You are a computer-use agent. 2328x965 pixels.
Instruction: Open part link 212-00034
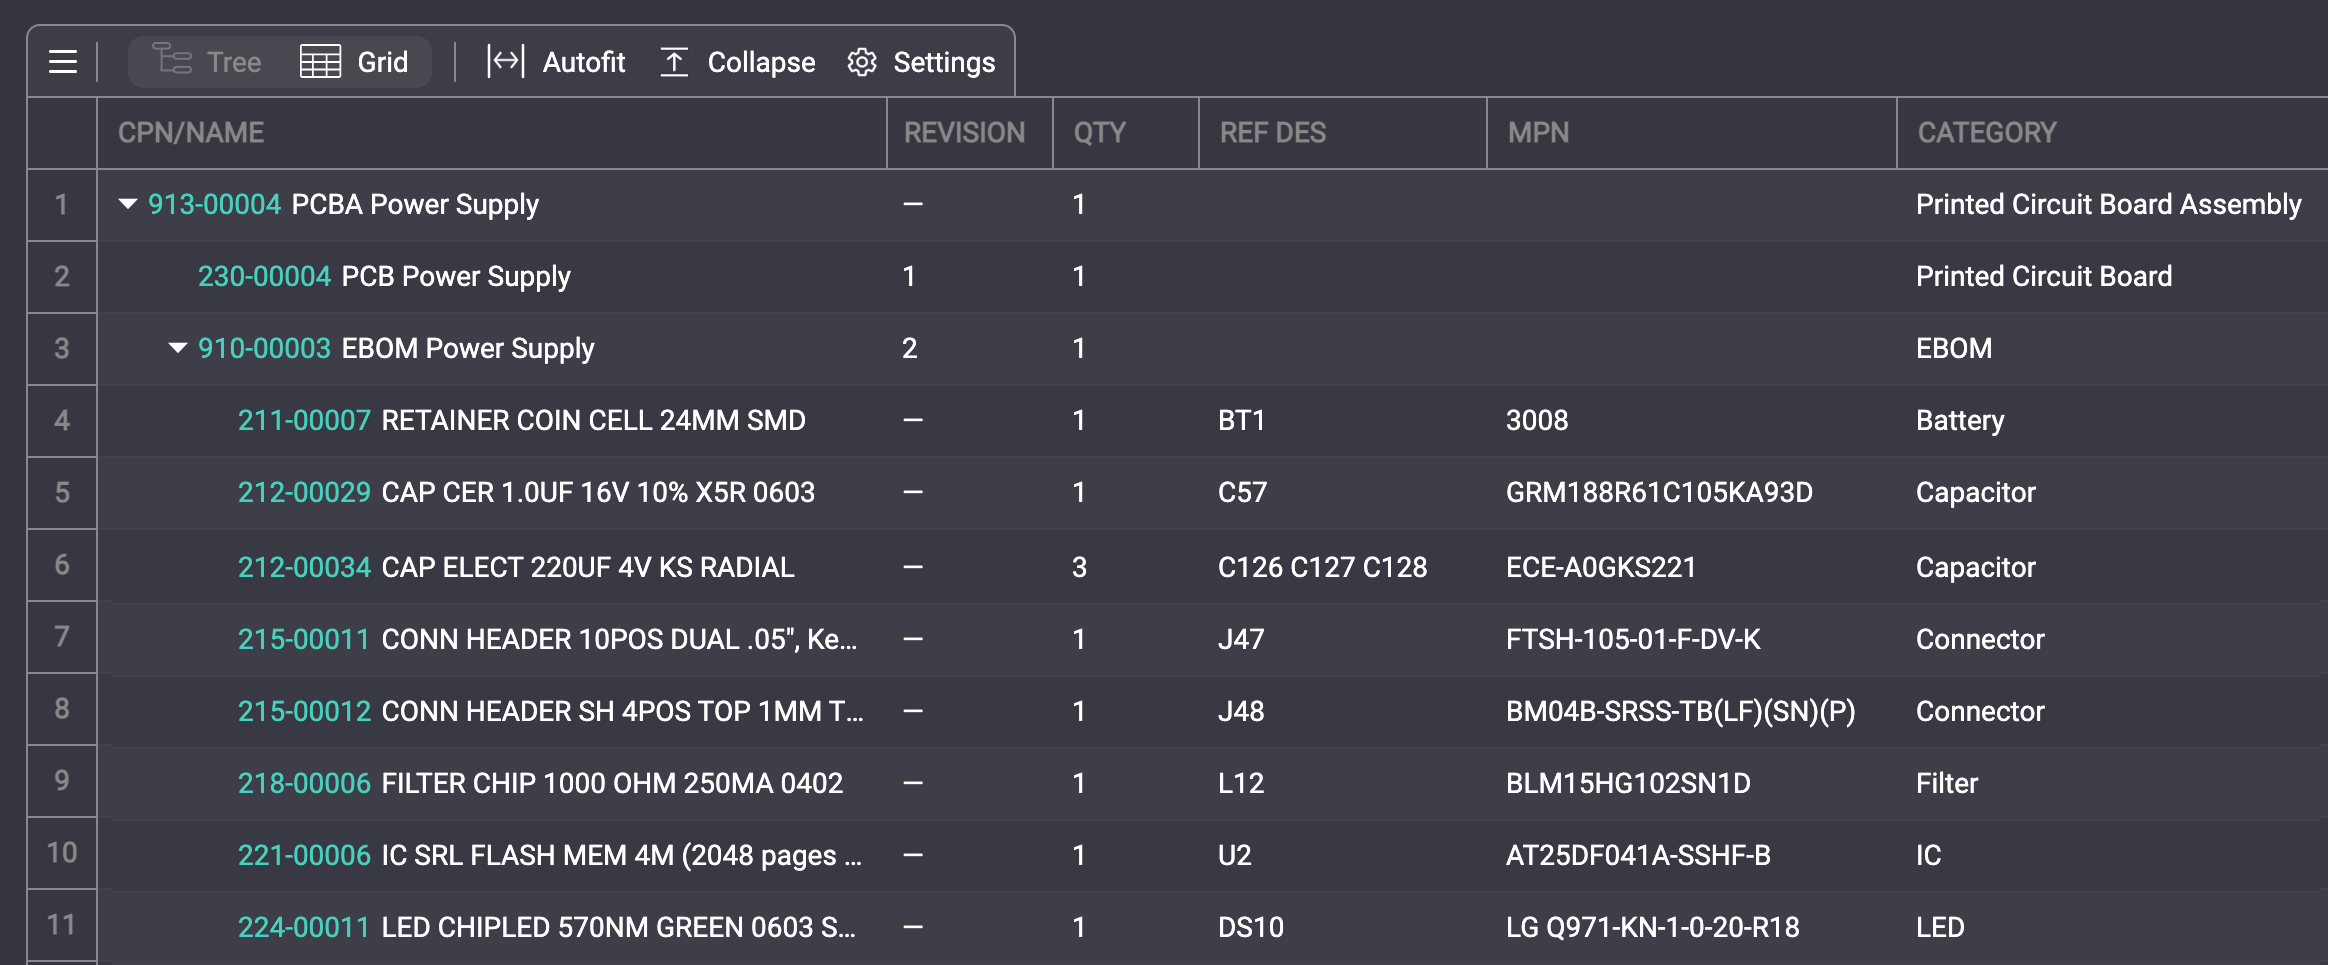[x=304, y=567]
